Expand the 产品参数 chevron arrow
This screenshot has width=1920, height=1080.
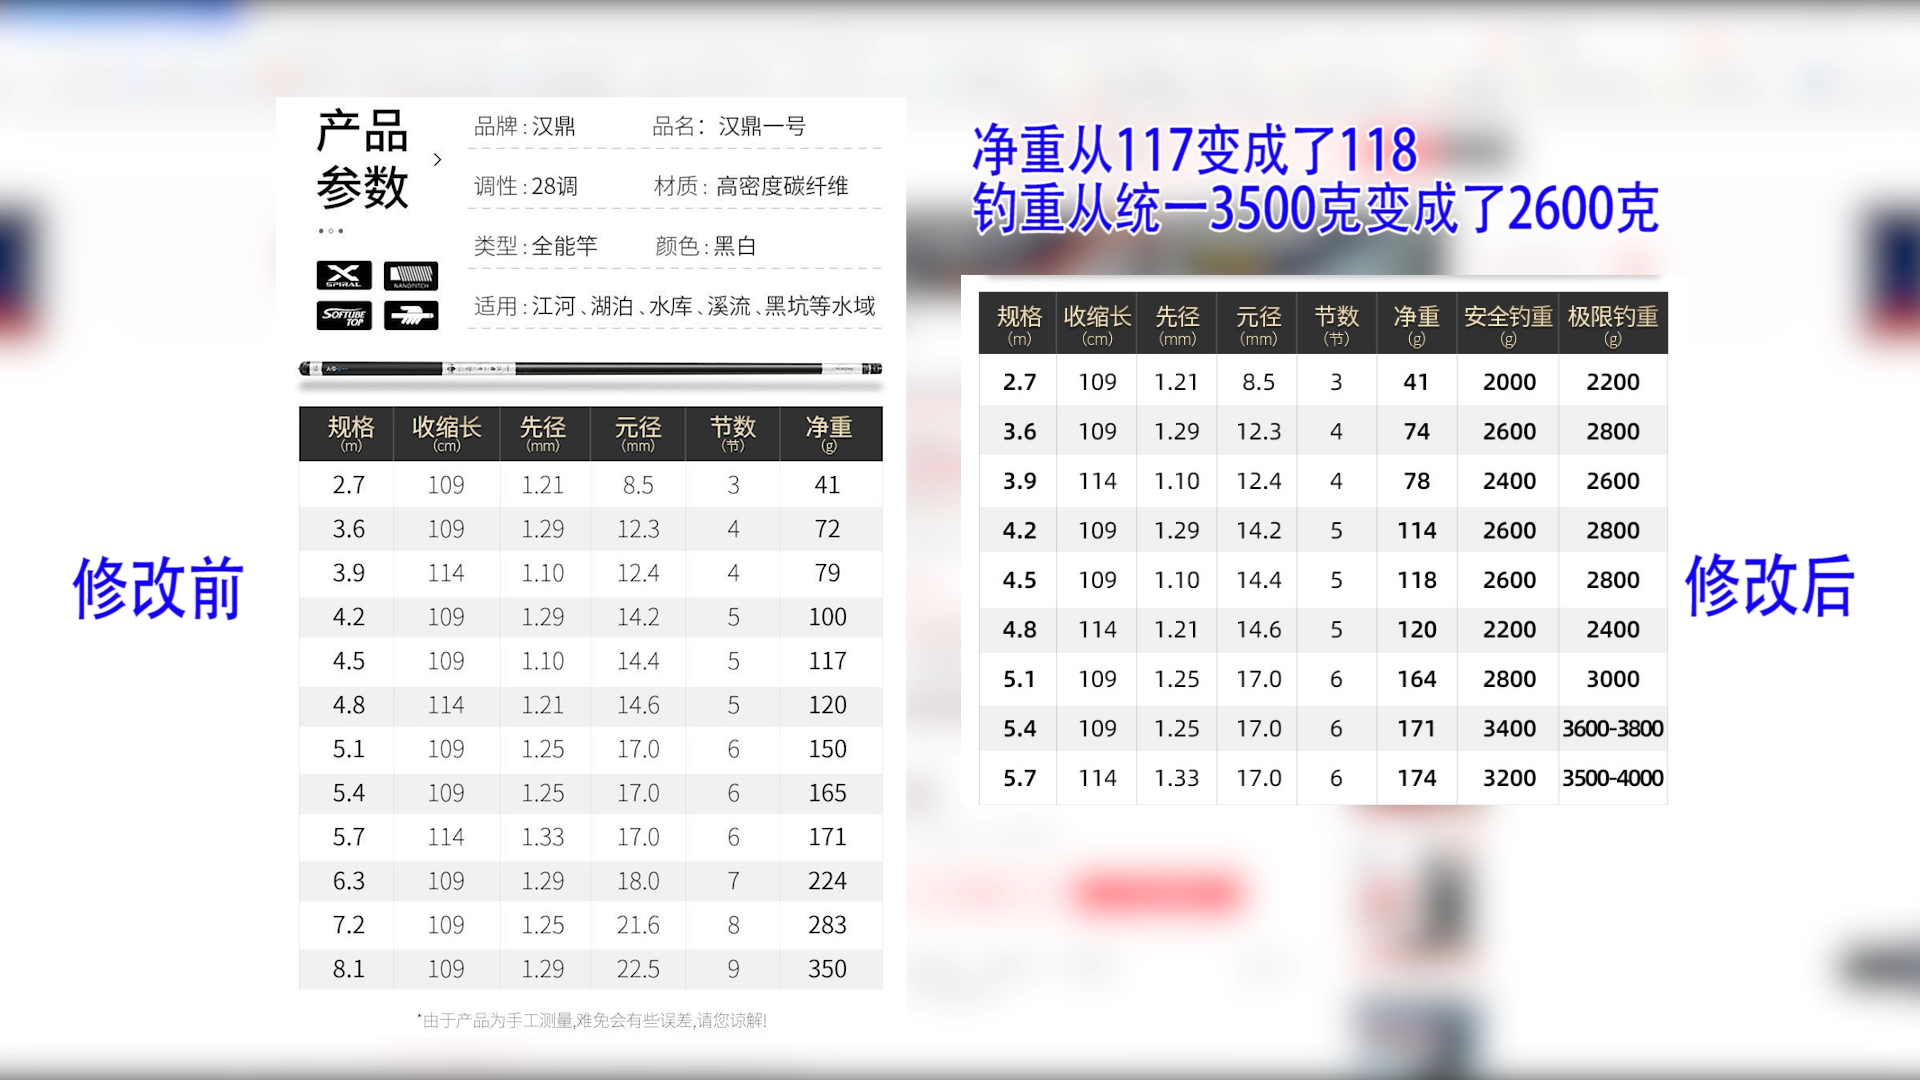437,159
